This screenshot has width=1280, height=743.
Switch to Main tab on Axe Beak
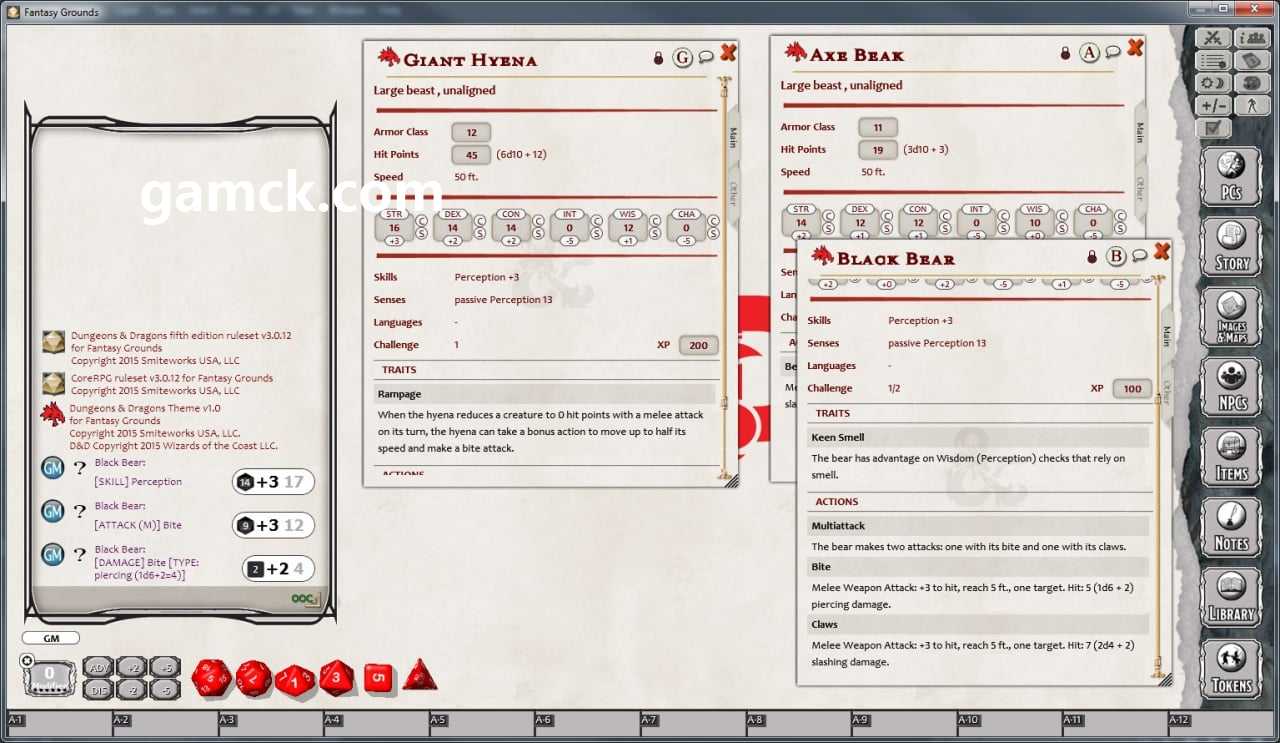(x=1139, y=131)
